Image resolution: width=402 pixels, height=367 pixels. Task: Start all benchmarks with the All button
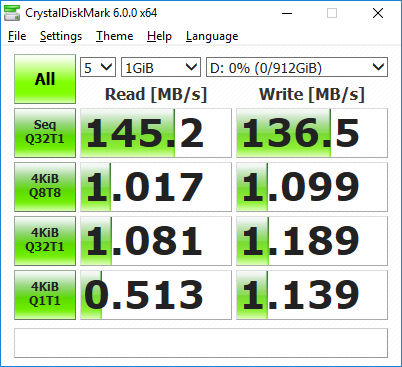click(x=45, y=79)
